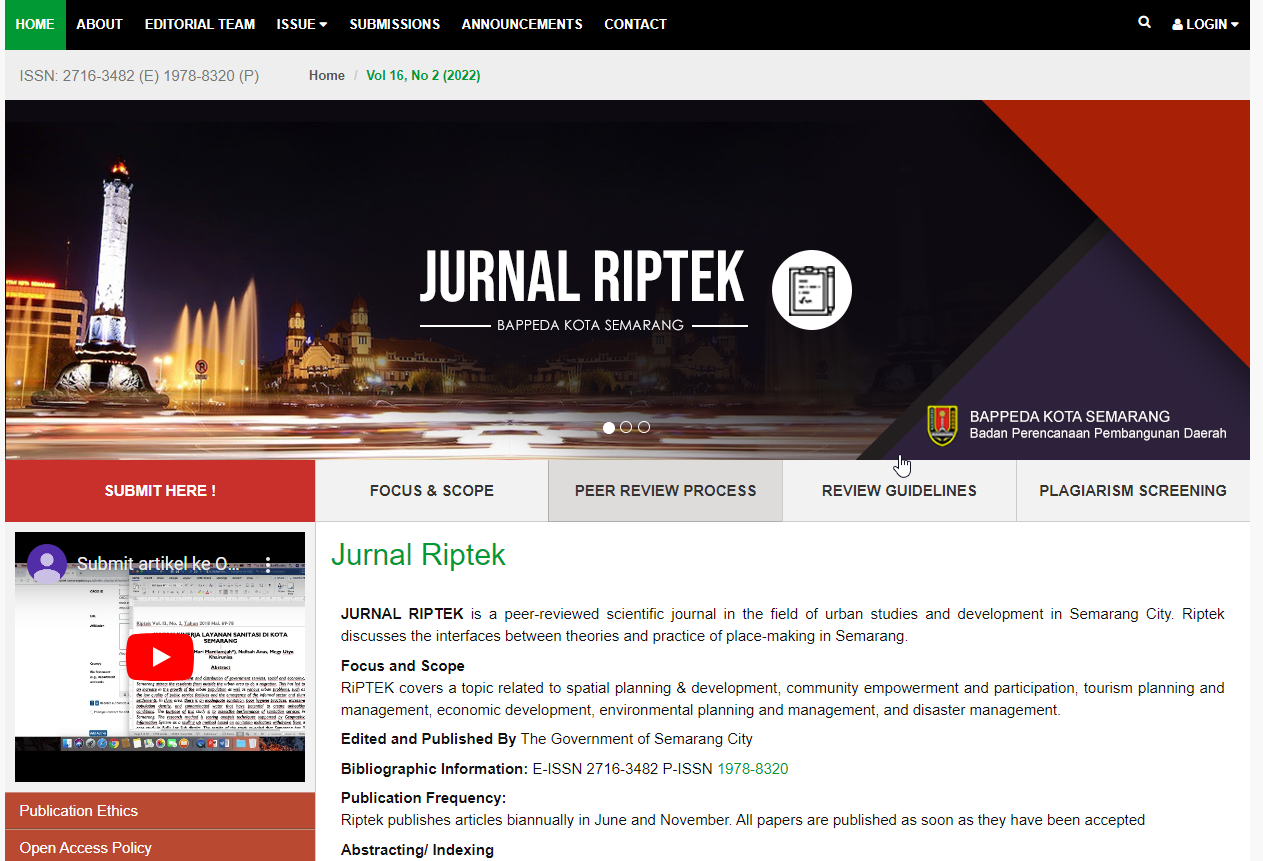The image size is (1263, 861).
Task: Select the first carousel slide dot
Action: pyautogui.click(x=609, y=427)
